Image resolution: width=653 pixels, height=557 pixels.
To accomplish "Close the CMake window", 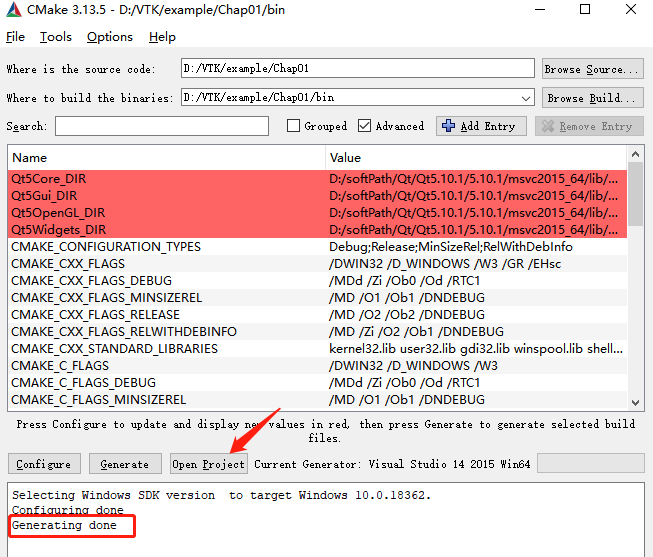I will pyautogui.click(x=631, y=9).
